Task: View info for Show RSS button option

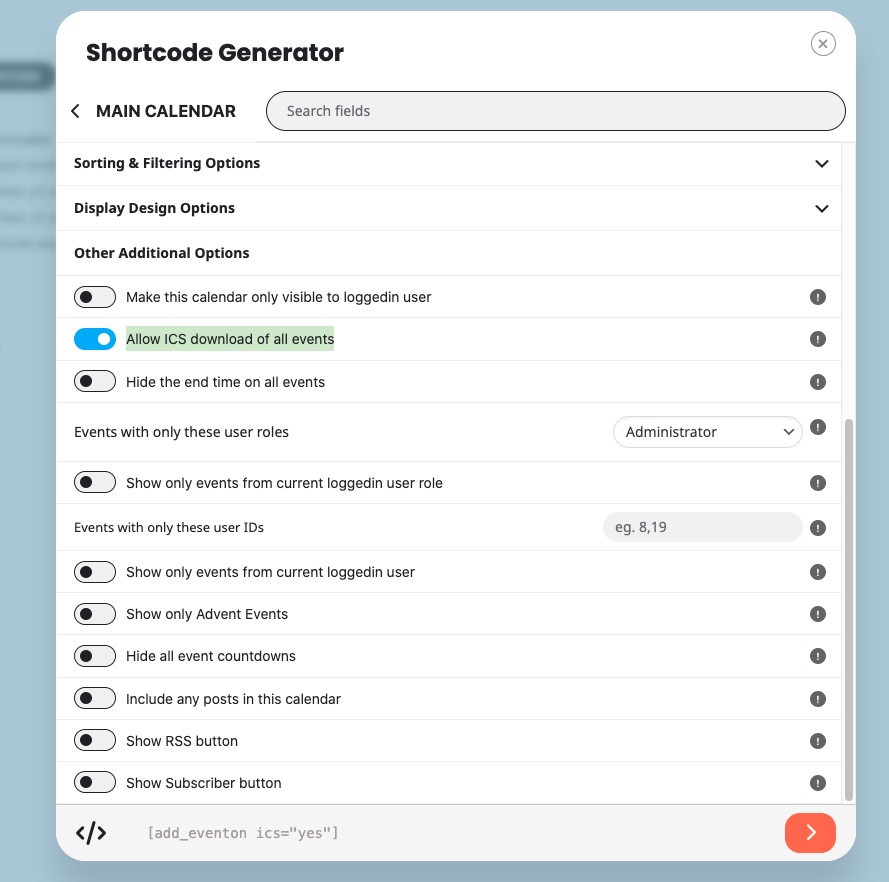Action: click(817, 741)
